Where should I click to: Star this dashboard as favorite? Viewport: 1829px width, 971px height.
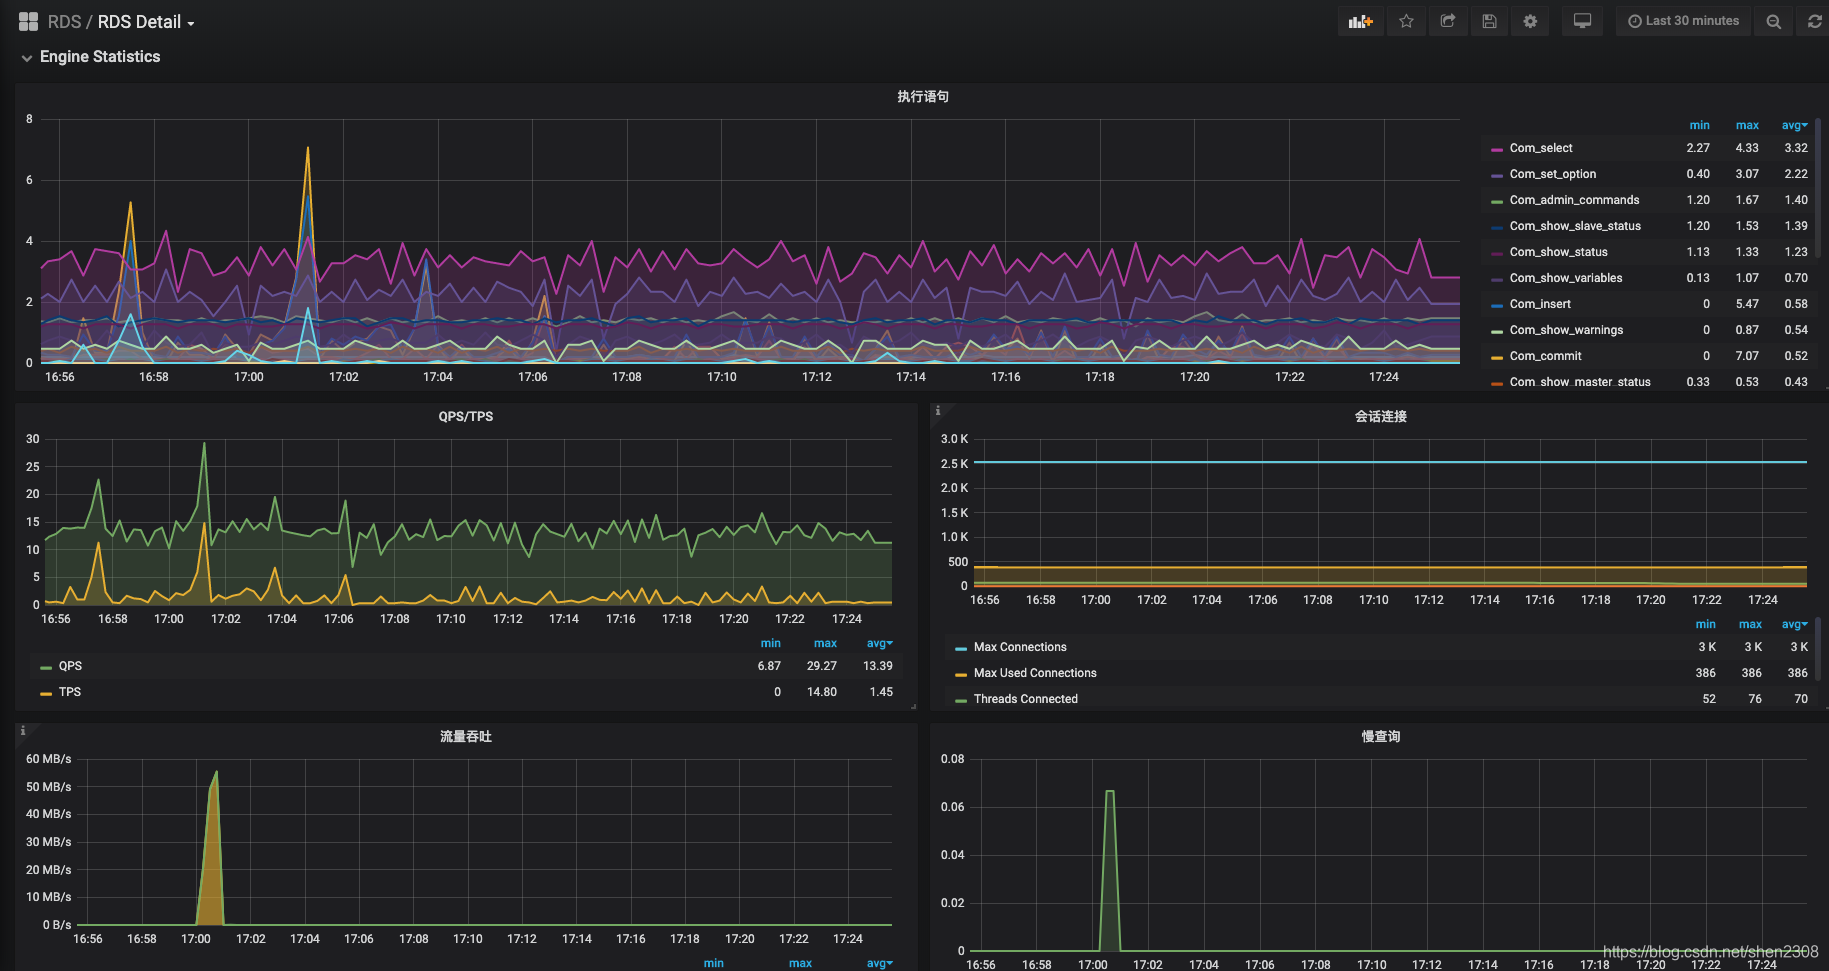pos(1406,21)
